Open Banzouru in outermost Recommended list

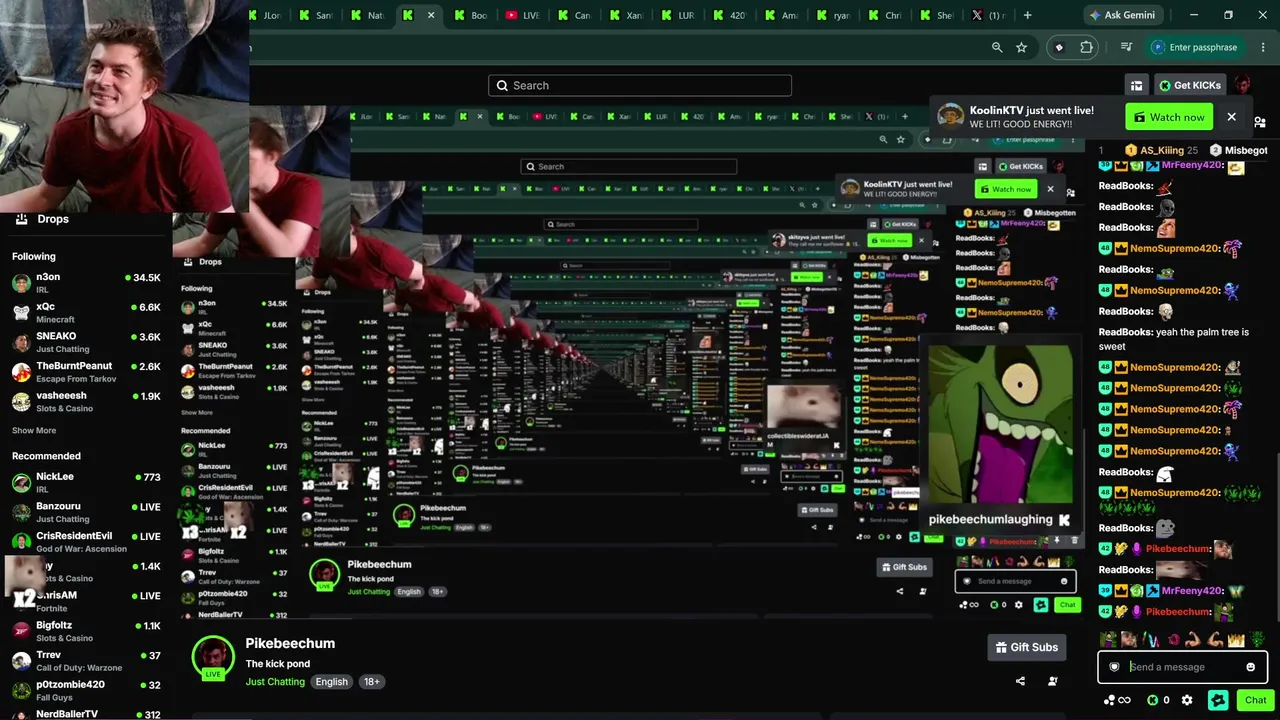pos(86,512)
